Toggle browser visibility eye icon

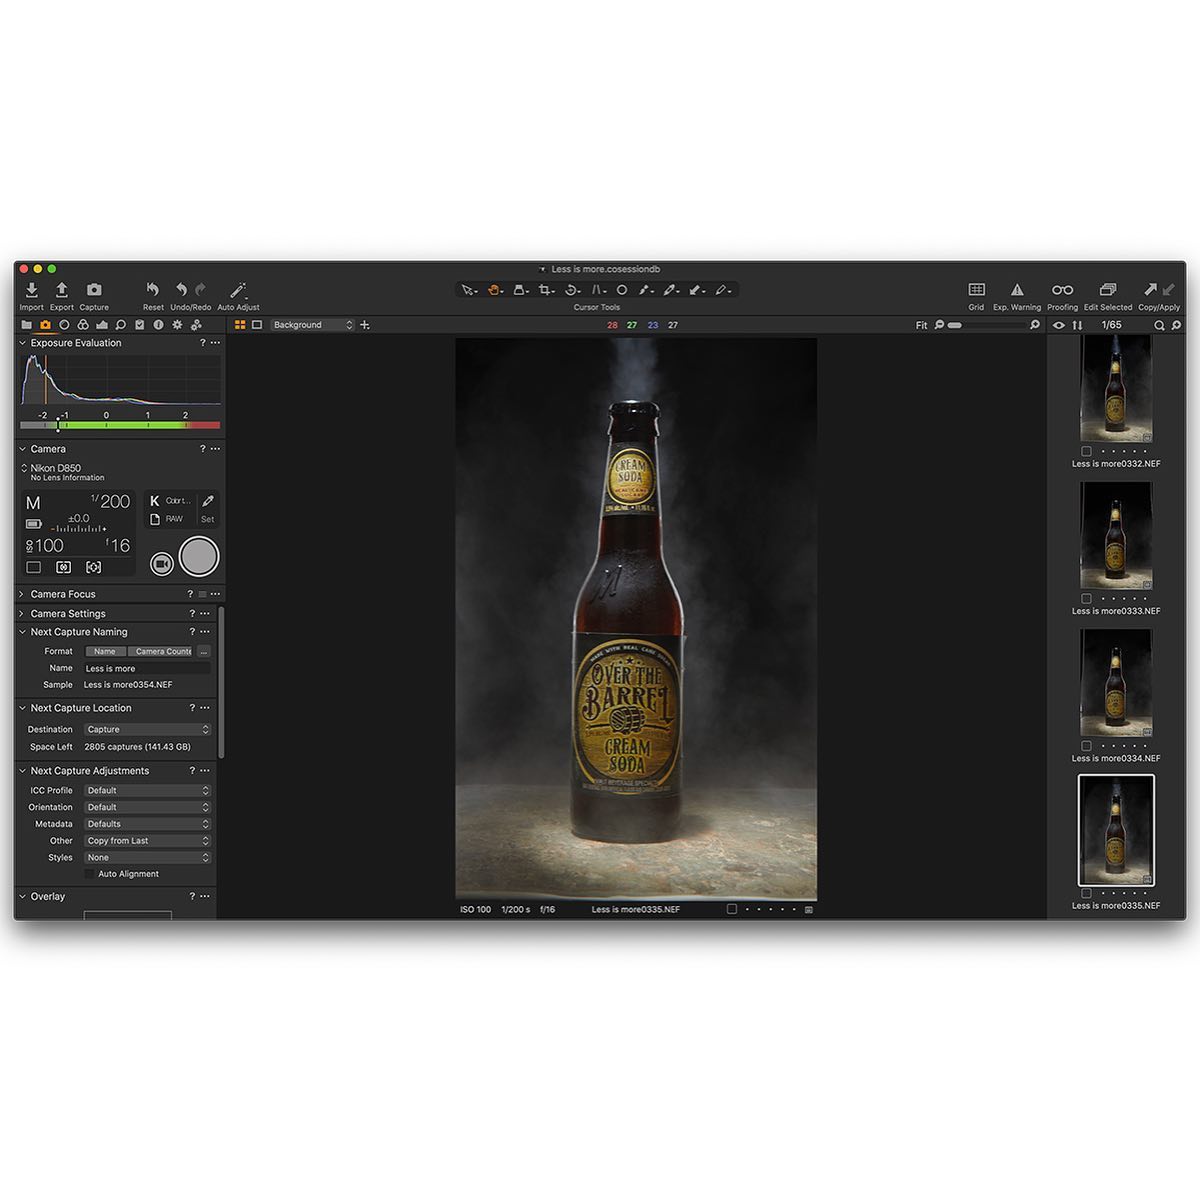[1059, 325]
